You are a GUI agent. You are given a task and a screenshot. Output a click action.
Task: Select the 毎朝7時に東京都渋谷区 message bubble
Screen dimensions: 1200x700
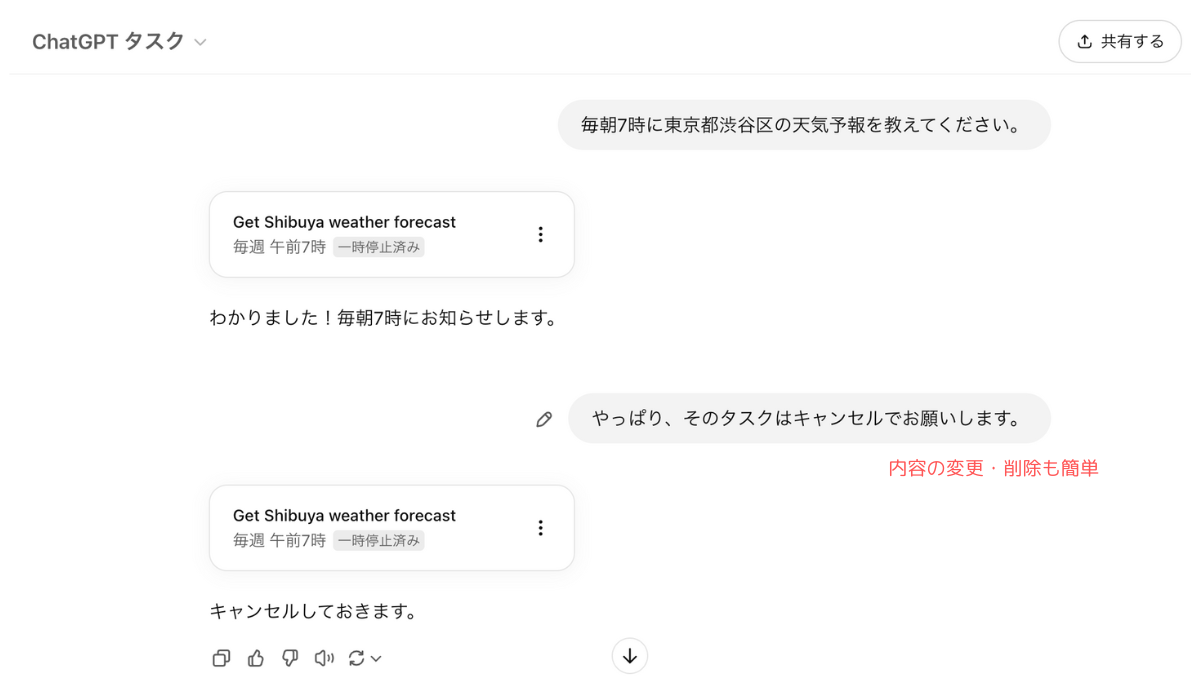(x=804, y=125)
